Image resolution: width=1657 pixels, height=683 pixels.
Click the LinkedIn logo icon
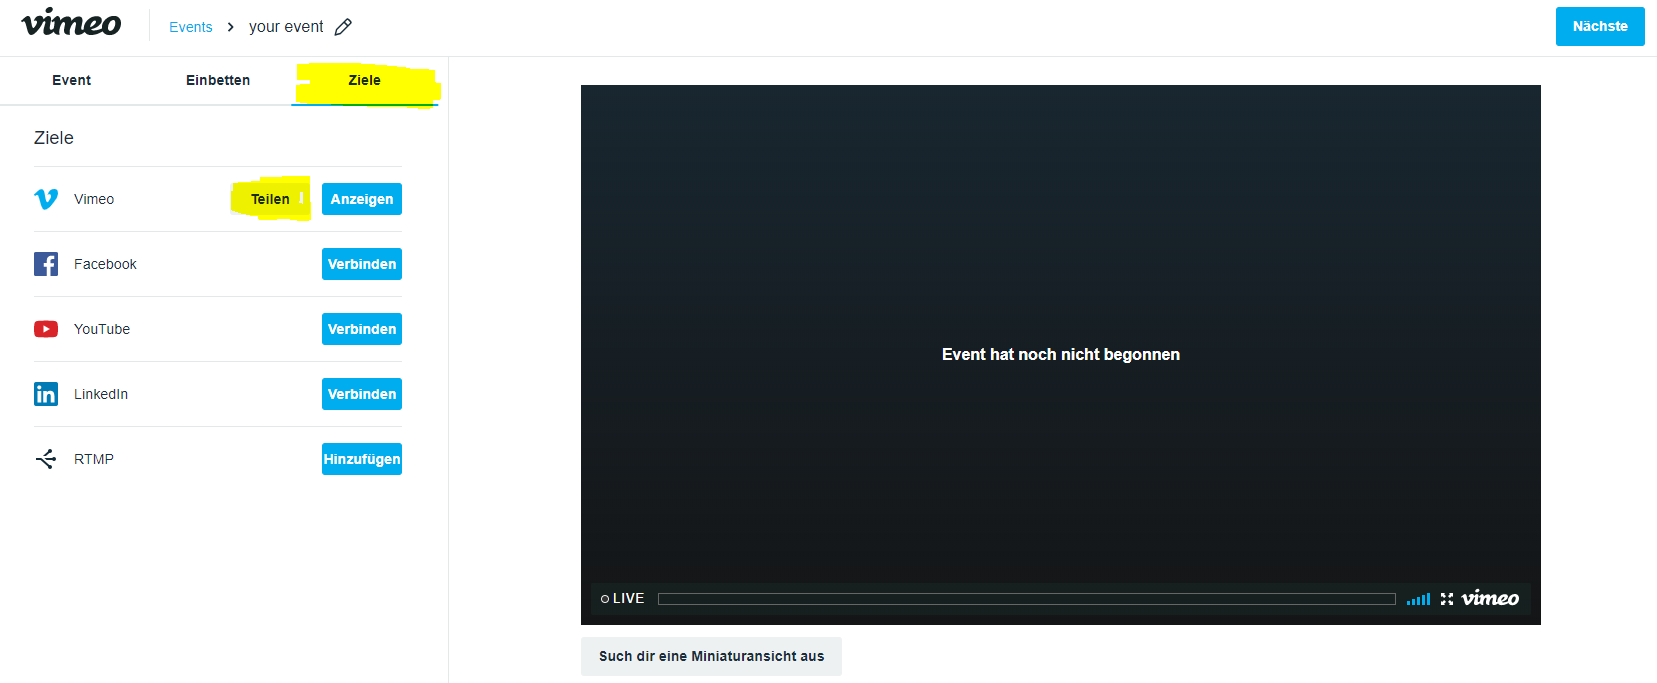click(x=46, y=394)
